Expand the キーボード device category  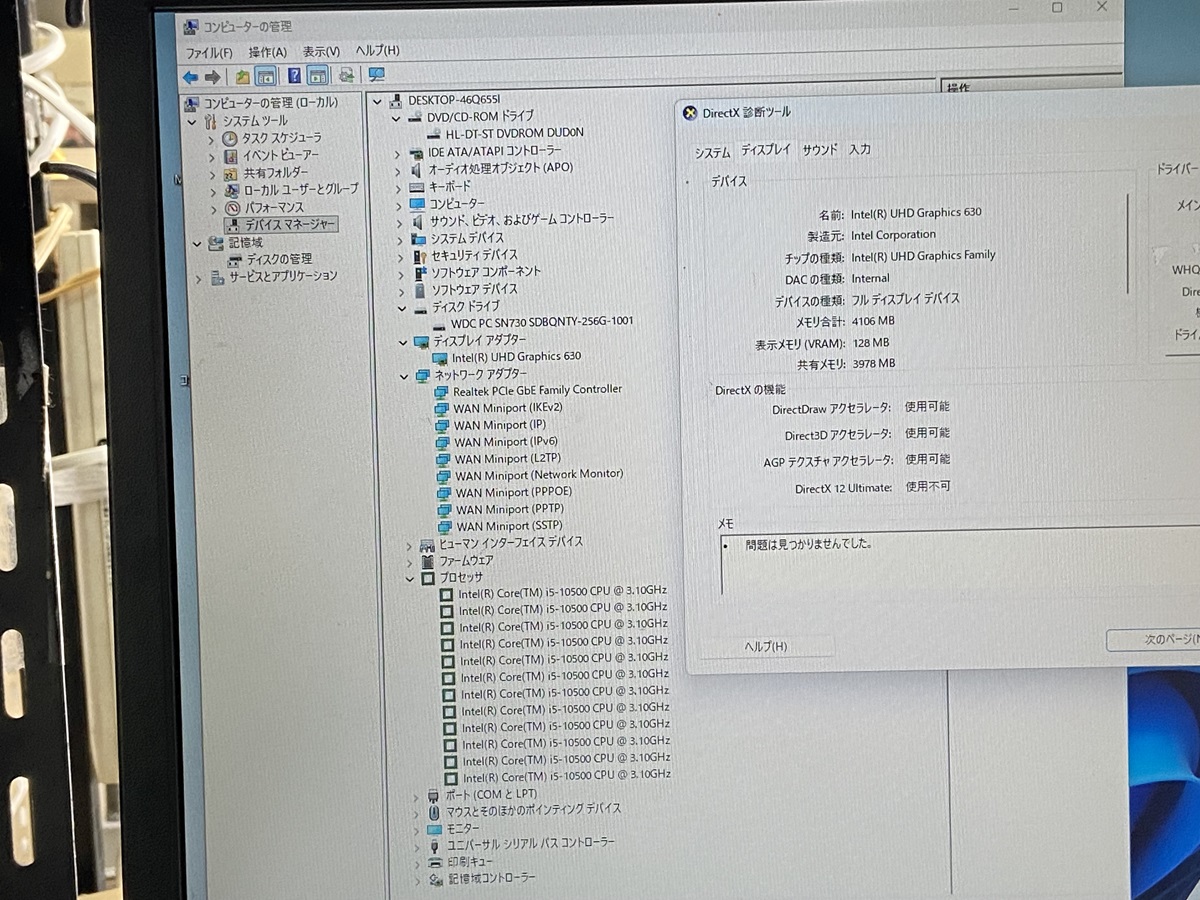click(x=398, y=187)
